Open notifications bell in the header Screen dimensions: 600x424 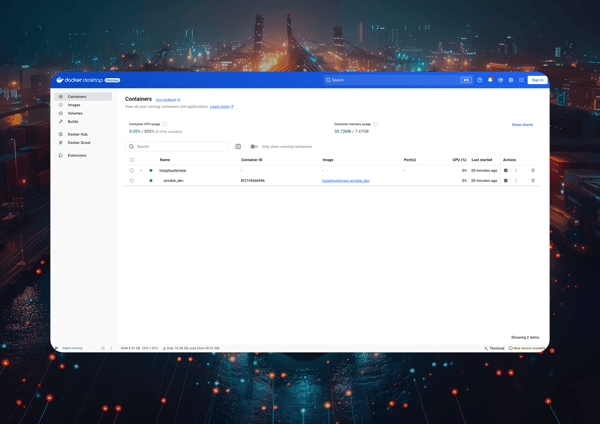(490, 80)
